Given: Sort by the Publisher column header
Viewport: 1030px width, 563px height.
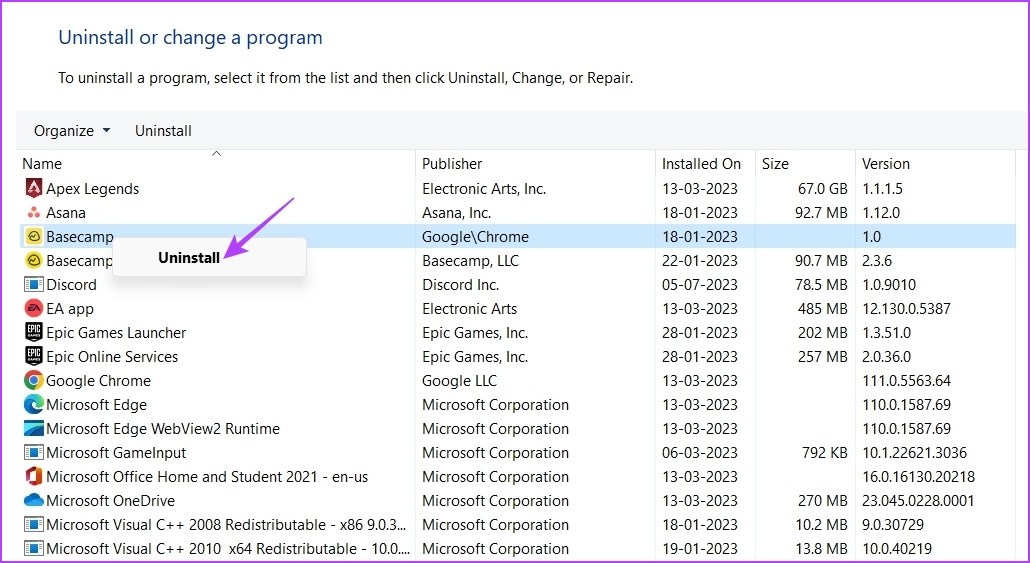Looking at the screenshot, I should pos(452,164).
